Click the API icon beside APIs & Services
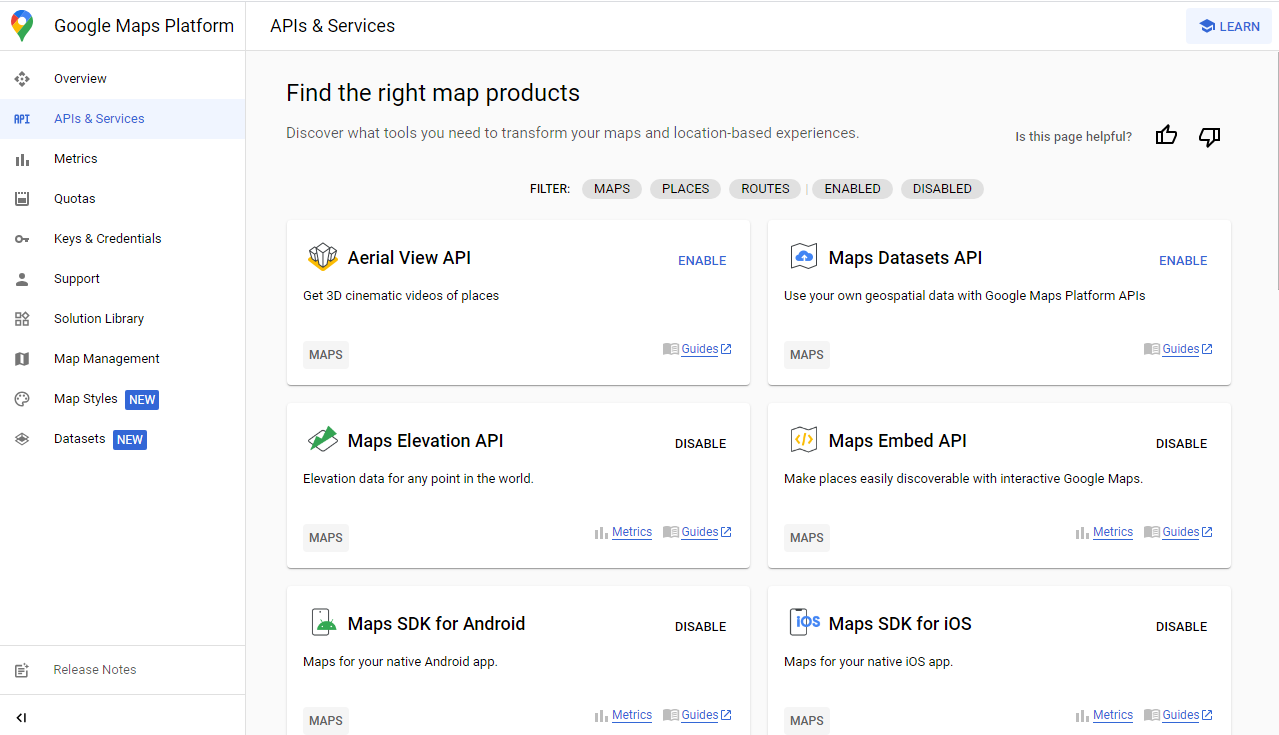 coord(22,119)
